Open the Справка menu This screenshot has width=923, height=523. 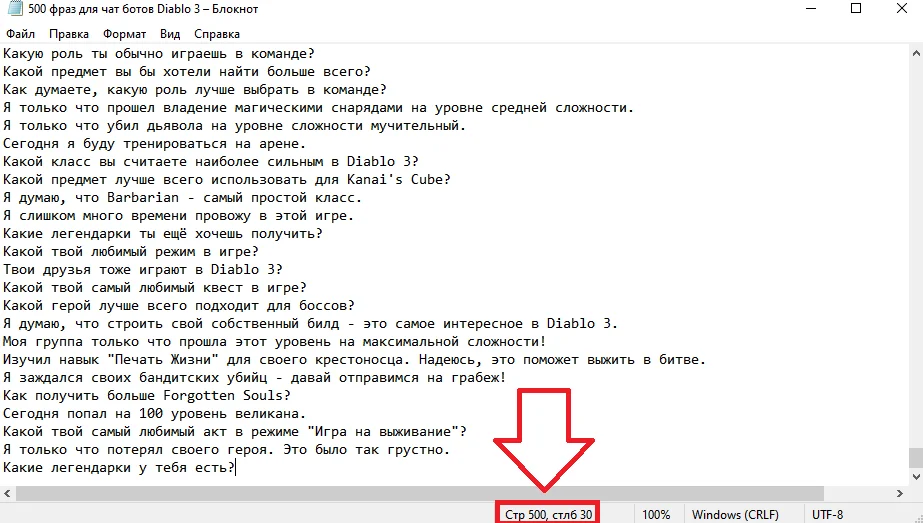pyautogui.click(x=217, y=34)
